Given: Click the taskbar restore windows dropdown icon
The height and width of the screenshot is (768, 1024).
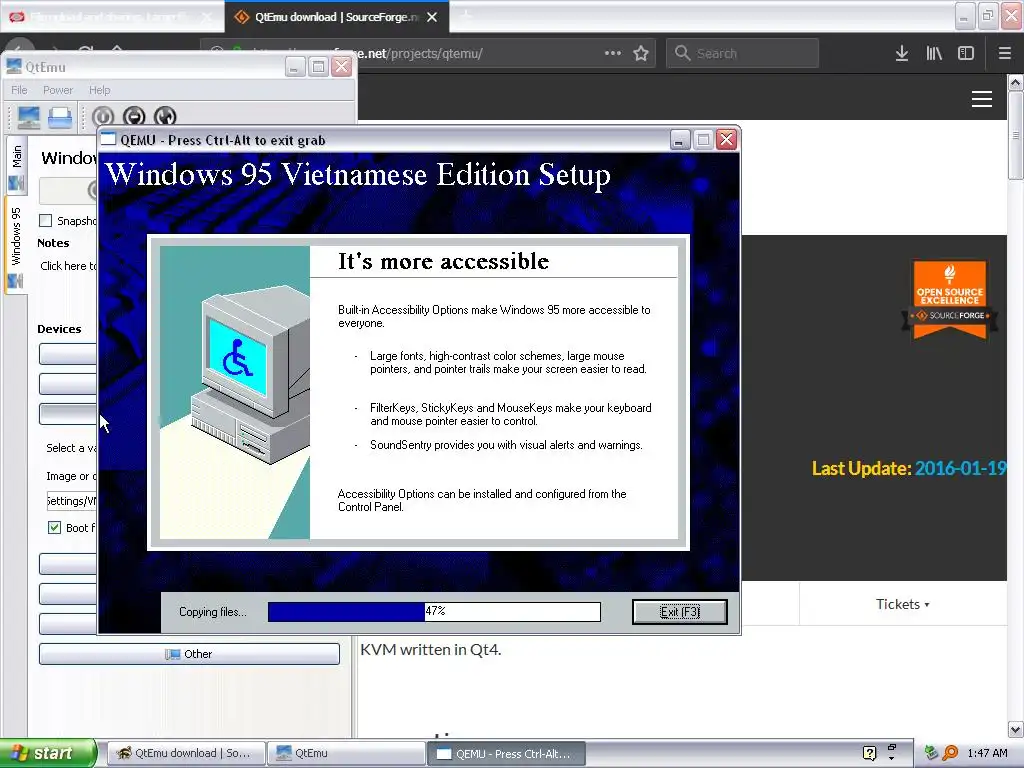Looking at the screenshot, I should click(891, 752).
